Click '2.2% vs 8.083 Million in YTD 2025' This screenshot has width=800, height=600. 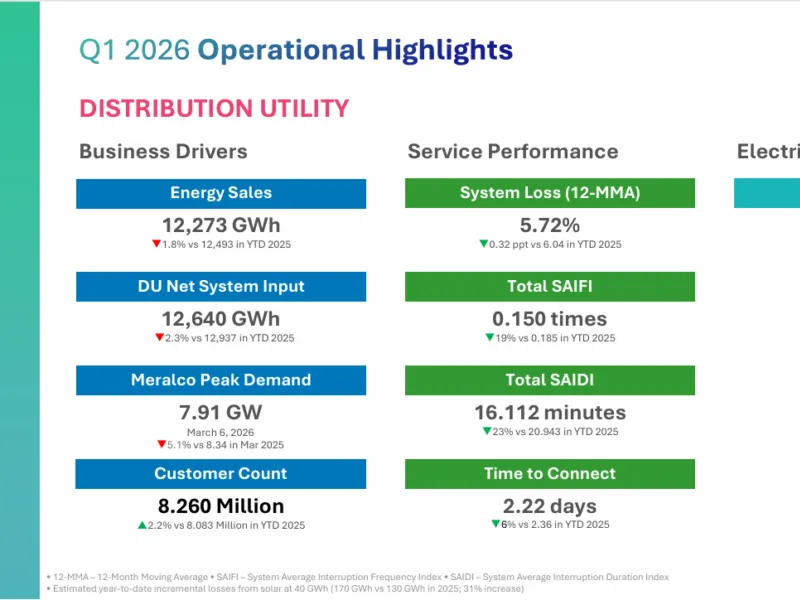tap(227, 526)
